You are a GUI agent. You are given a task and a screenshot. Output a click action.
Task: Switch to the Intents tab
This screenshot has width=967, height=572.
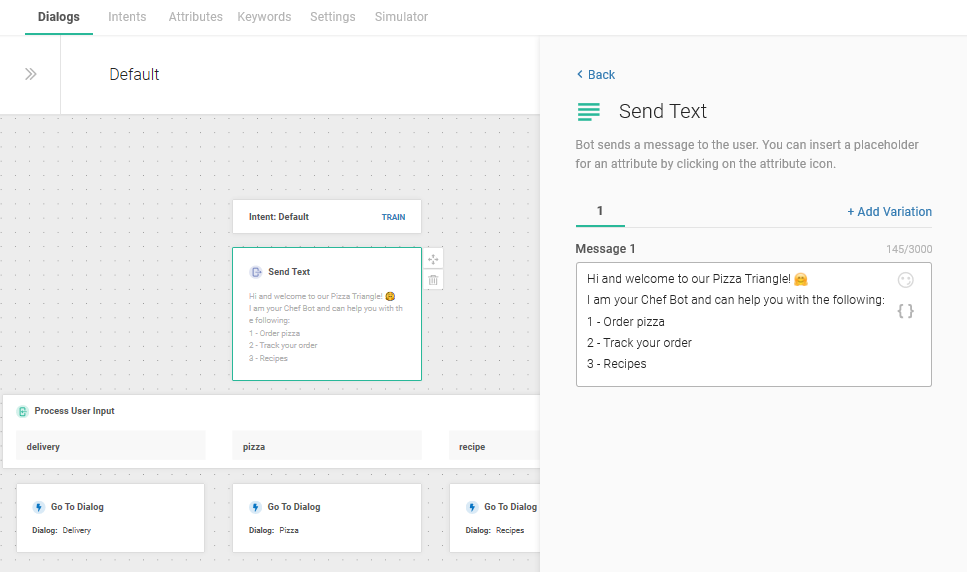click(x=127, y=17)
